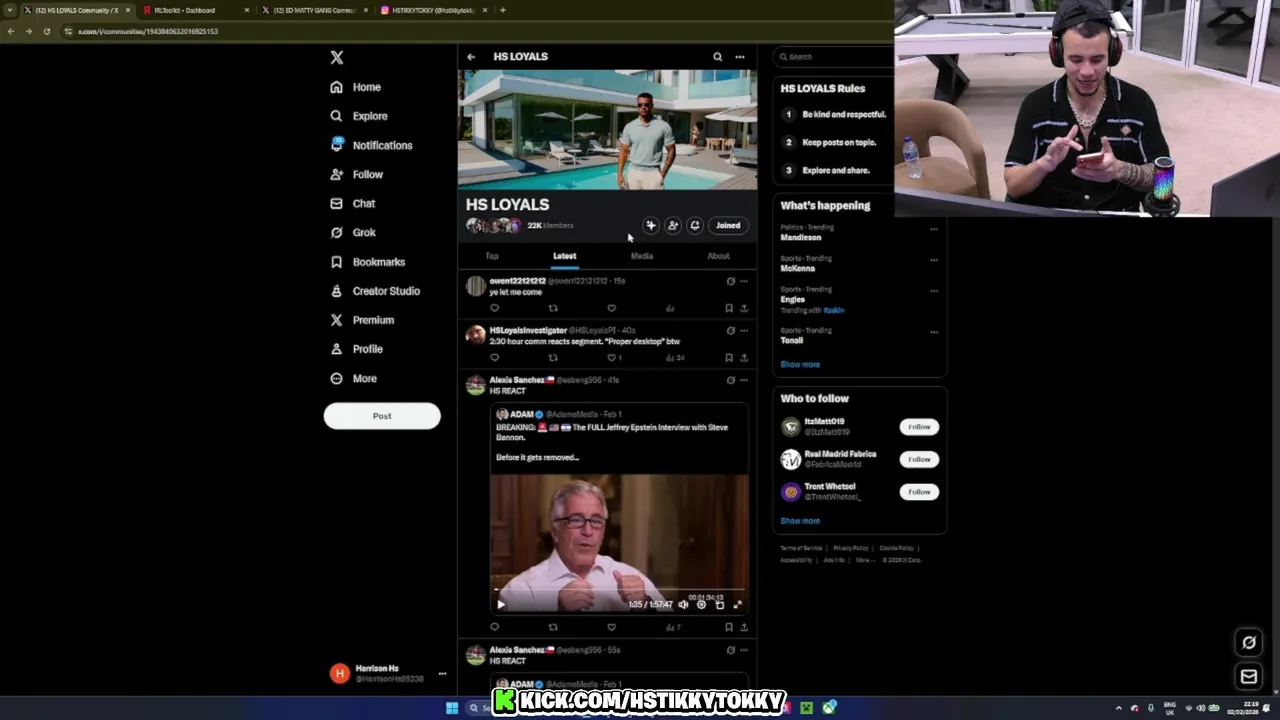
Task: Enter fullscreen on the embedded video
Action: (738, 604)
